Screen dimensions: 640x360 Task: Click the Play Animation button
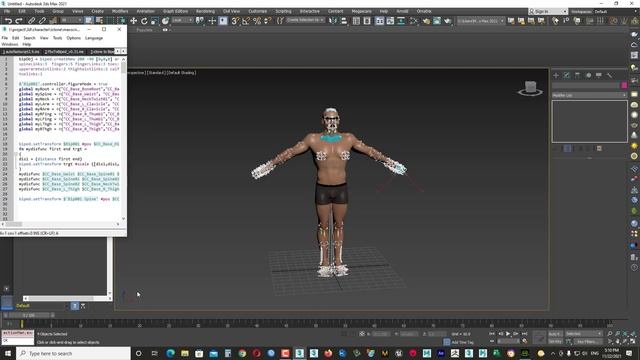point(508,334)
